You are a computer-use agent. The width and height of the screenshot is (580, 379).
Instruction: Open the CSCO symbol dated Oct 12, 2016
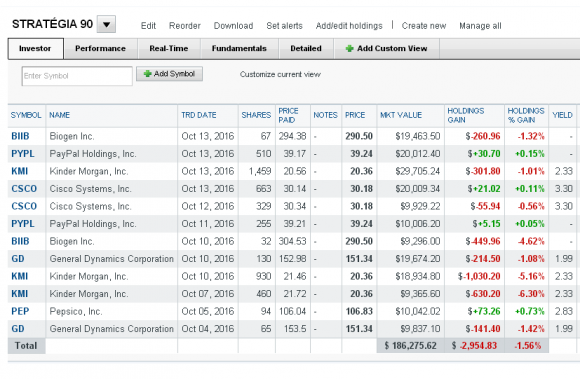pos(24,206)
